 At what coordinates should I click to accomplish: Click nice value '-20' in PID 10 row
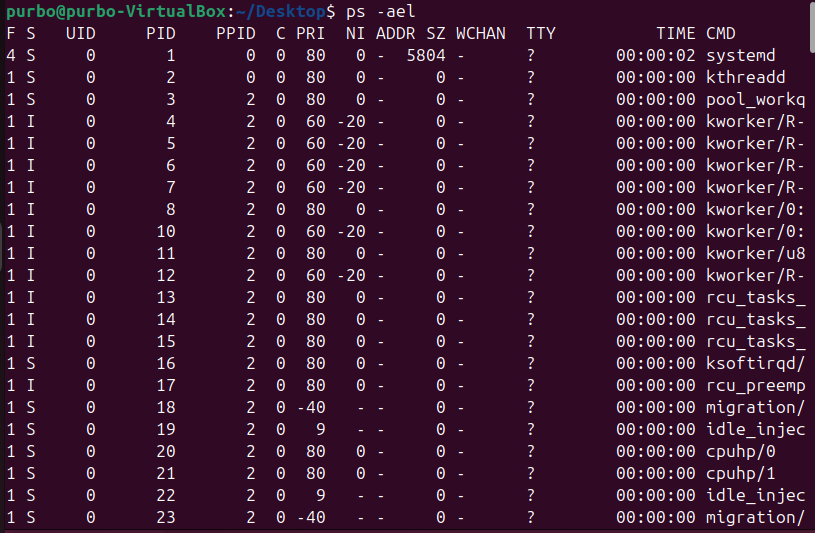click(x=351, y=231)
